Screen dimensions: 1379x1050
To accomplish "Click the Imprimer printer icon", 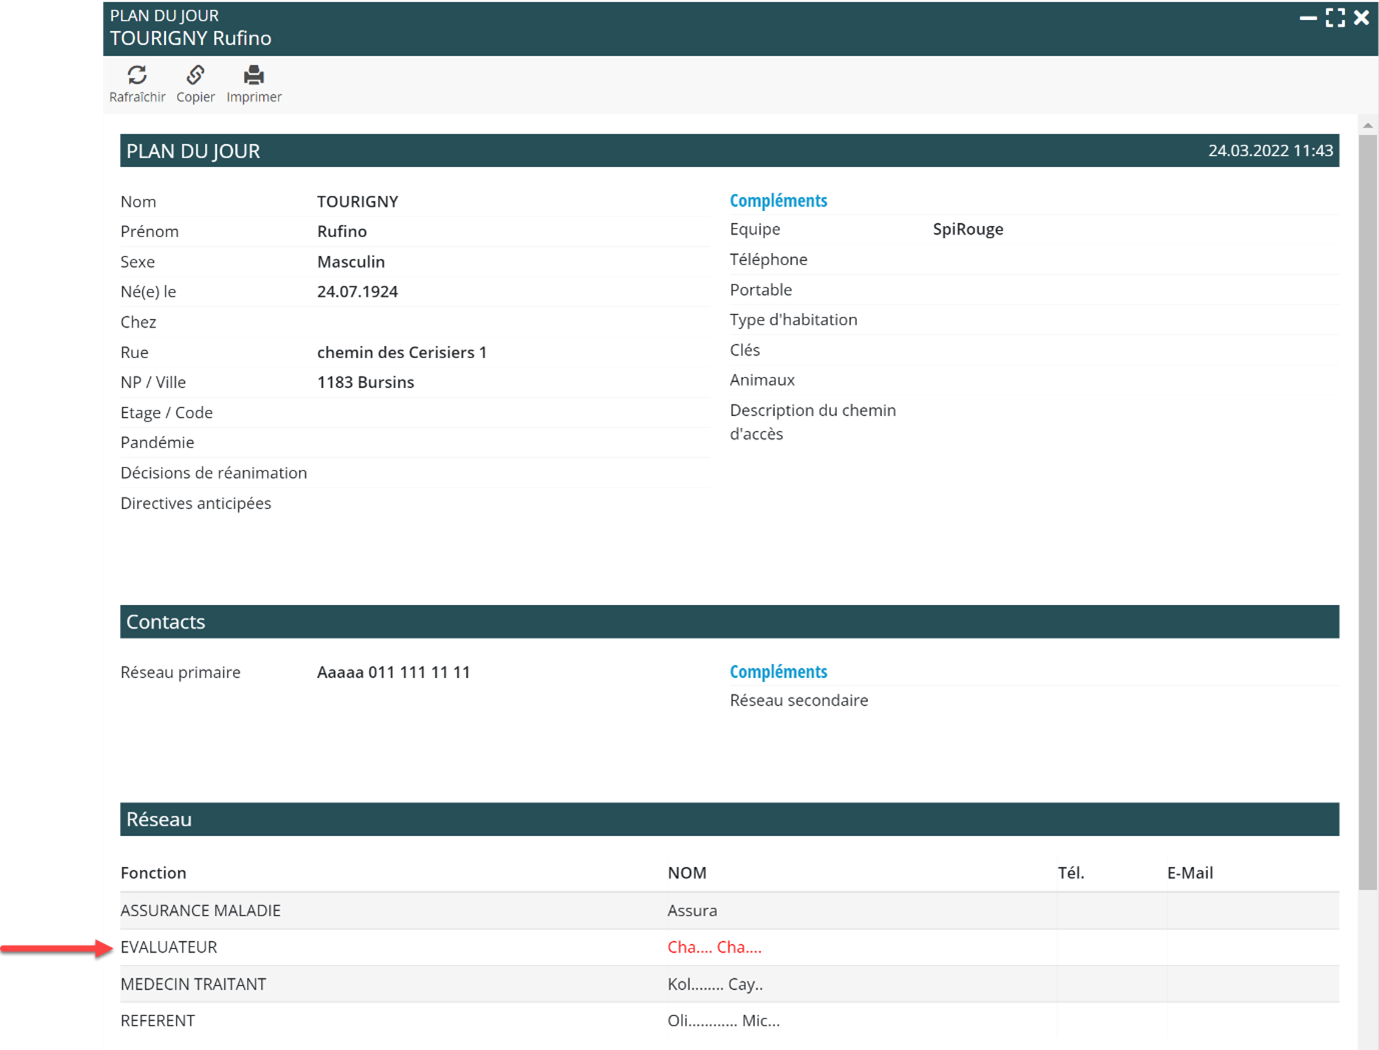I will coord(254,76).
